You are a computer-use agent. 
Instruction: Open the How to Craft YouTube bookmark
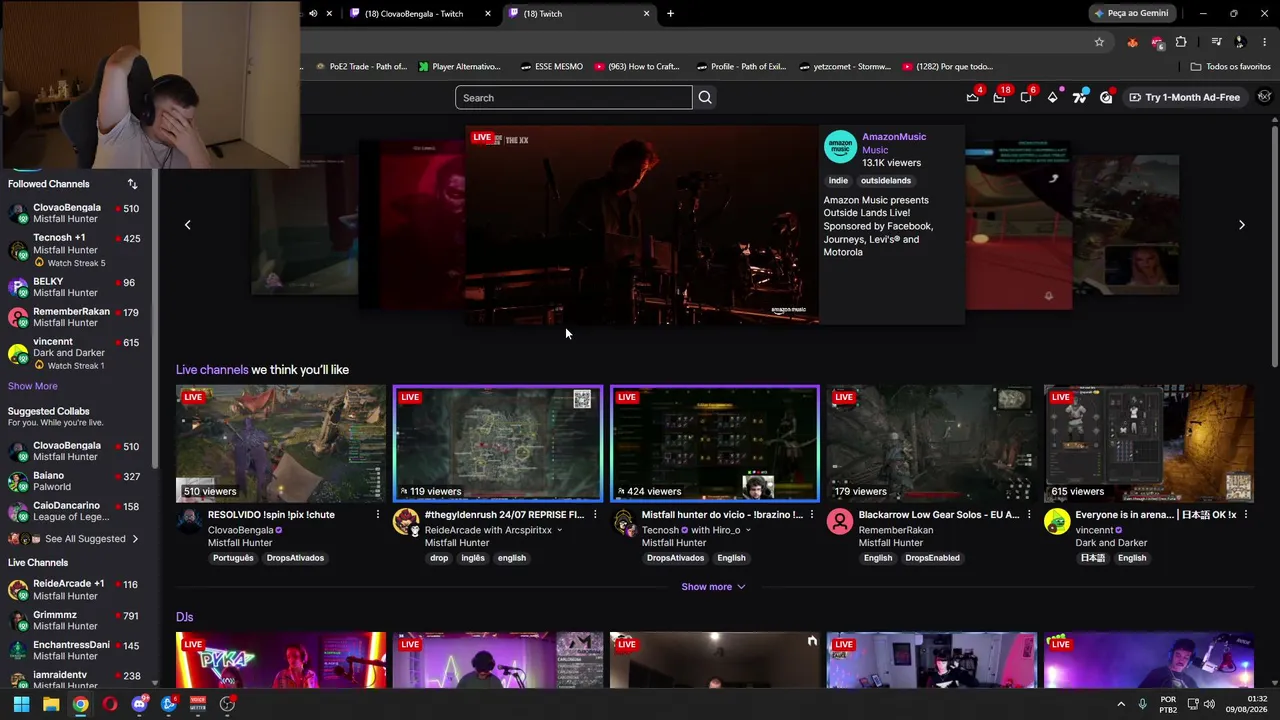[637, 67]
